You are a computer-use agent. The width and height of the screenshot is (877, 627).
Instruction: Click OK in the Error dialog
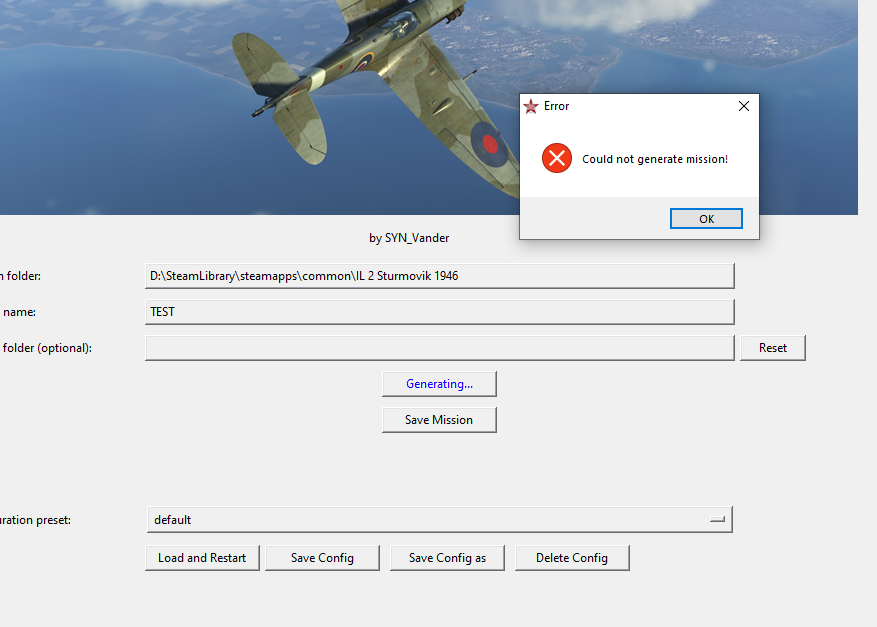click(x=706, y=219)
